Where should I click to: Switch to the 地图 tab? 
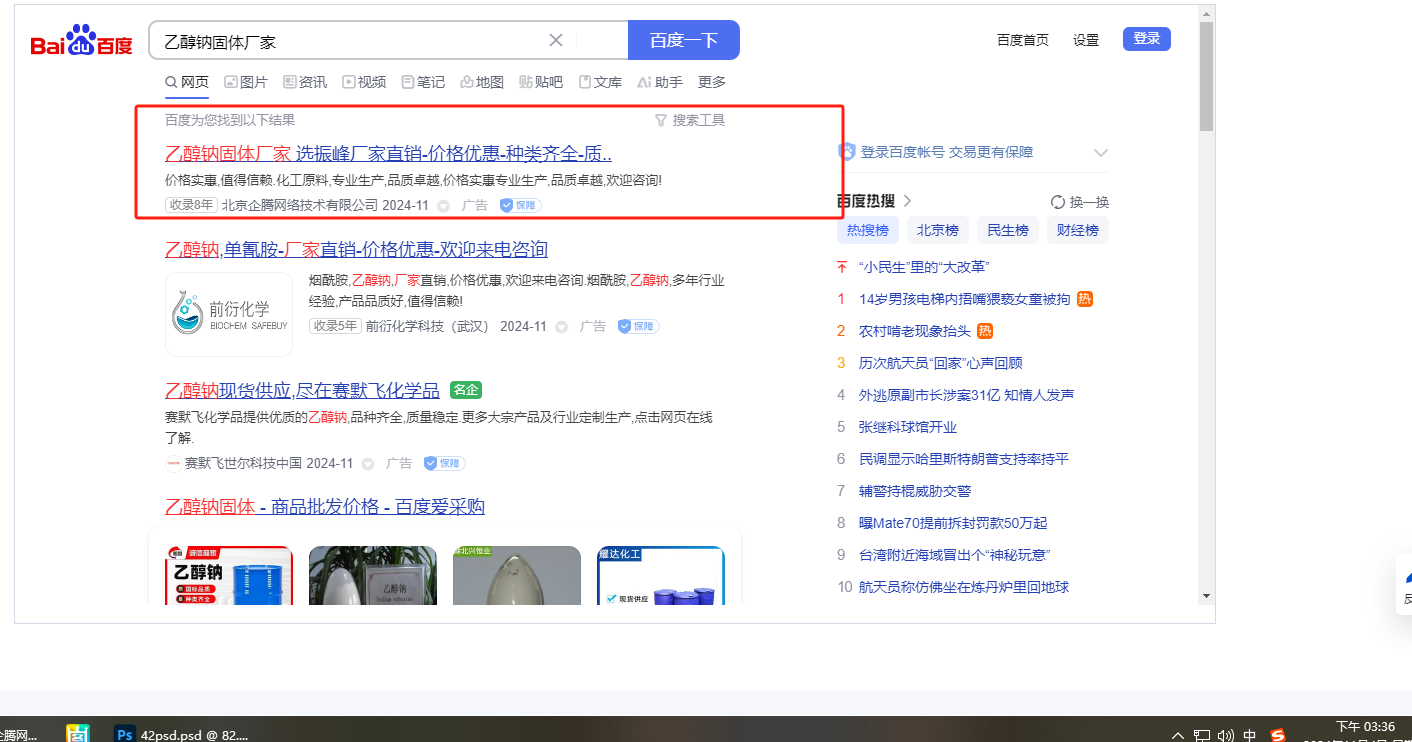click(x=482, y=82)
